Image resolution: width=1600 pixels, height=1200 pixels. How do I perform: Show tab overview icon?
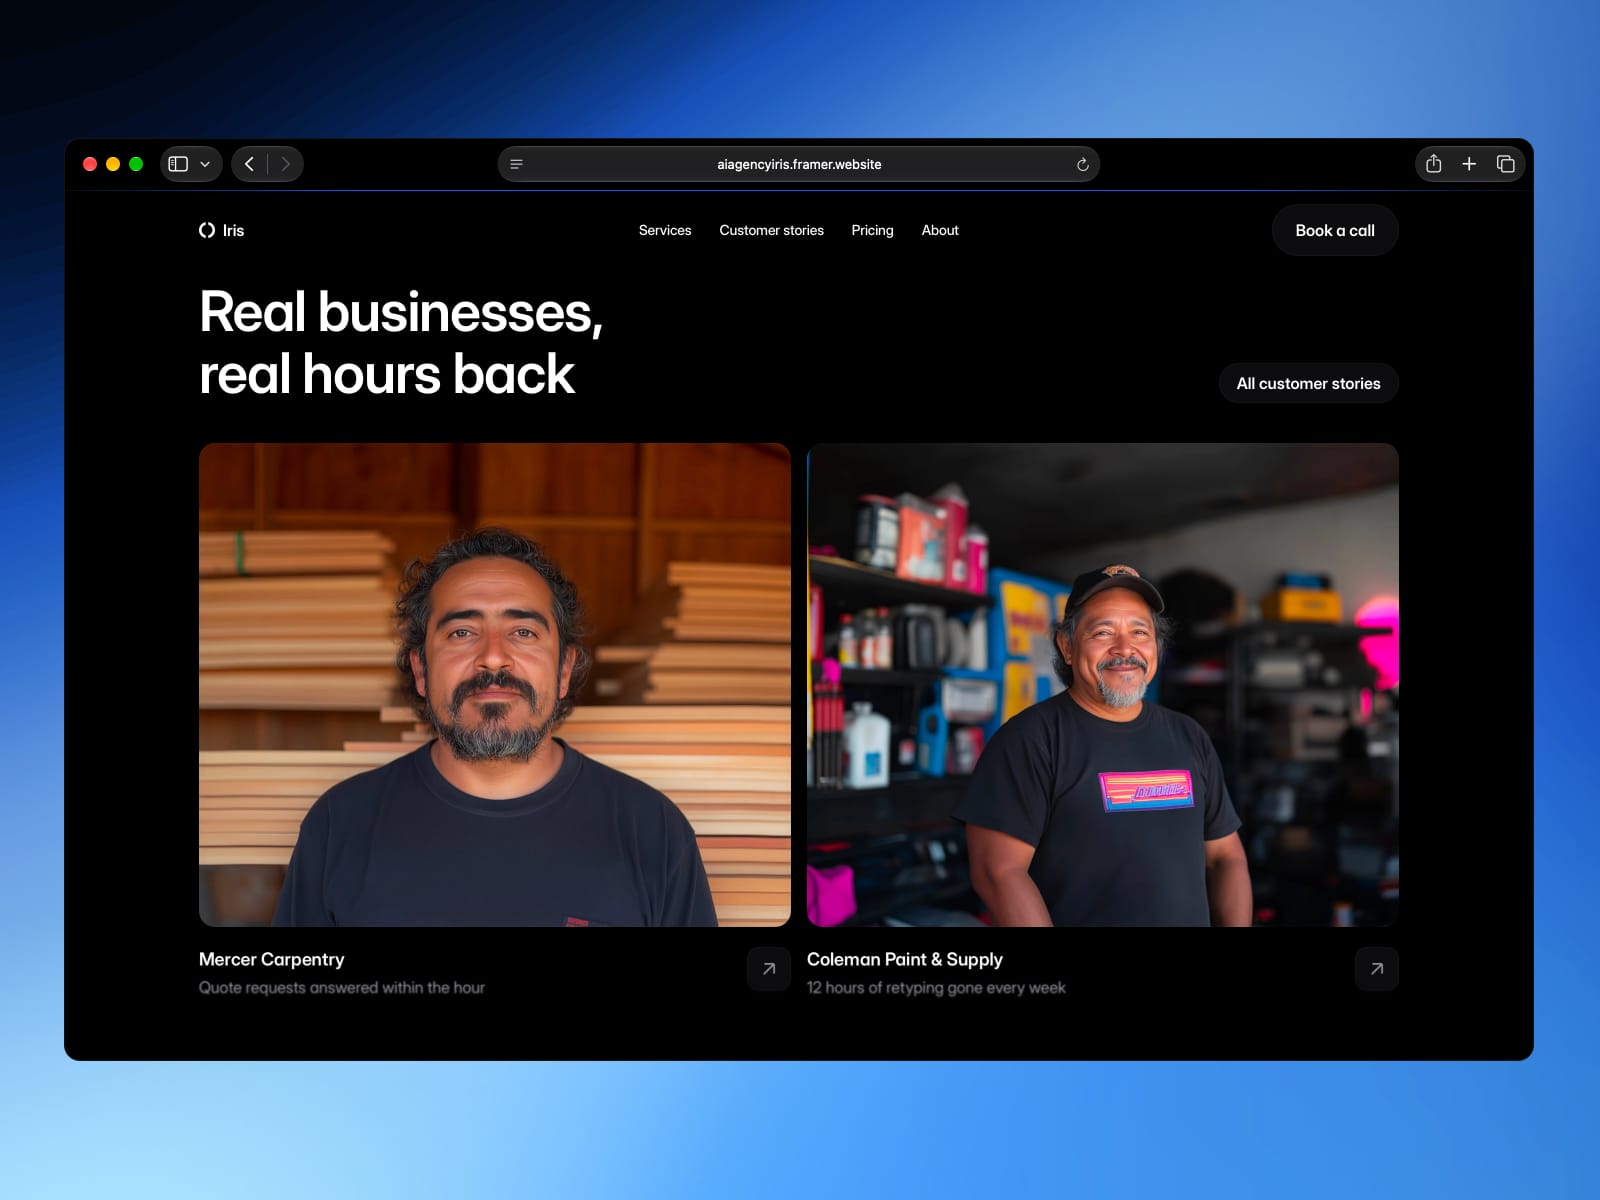(1505, 164)
